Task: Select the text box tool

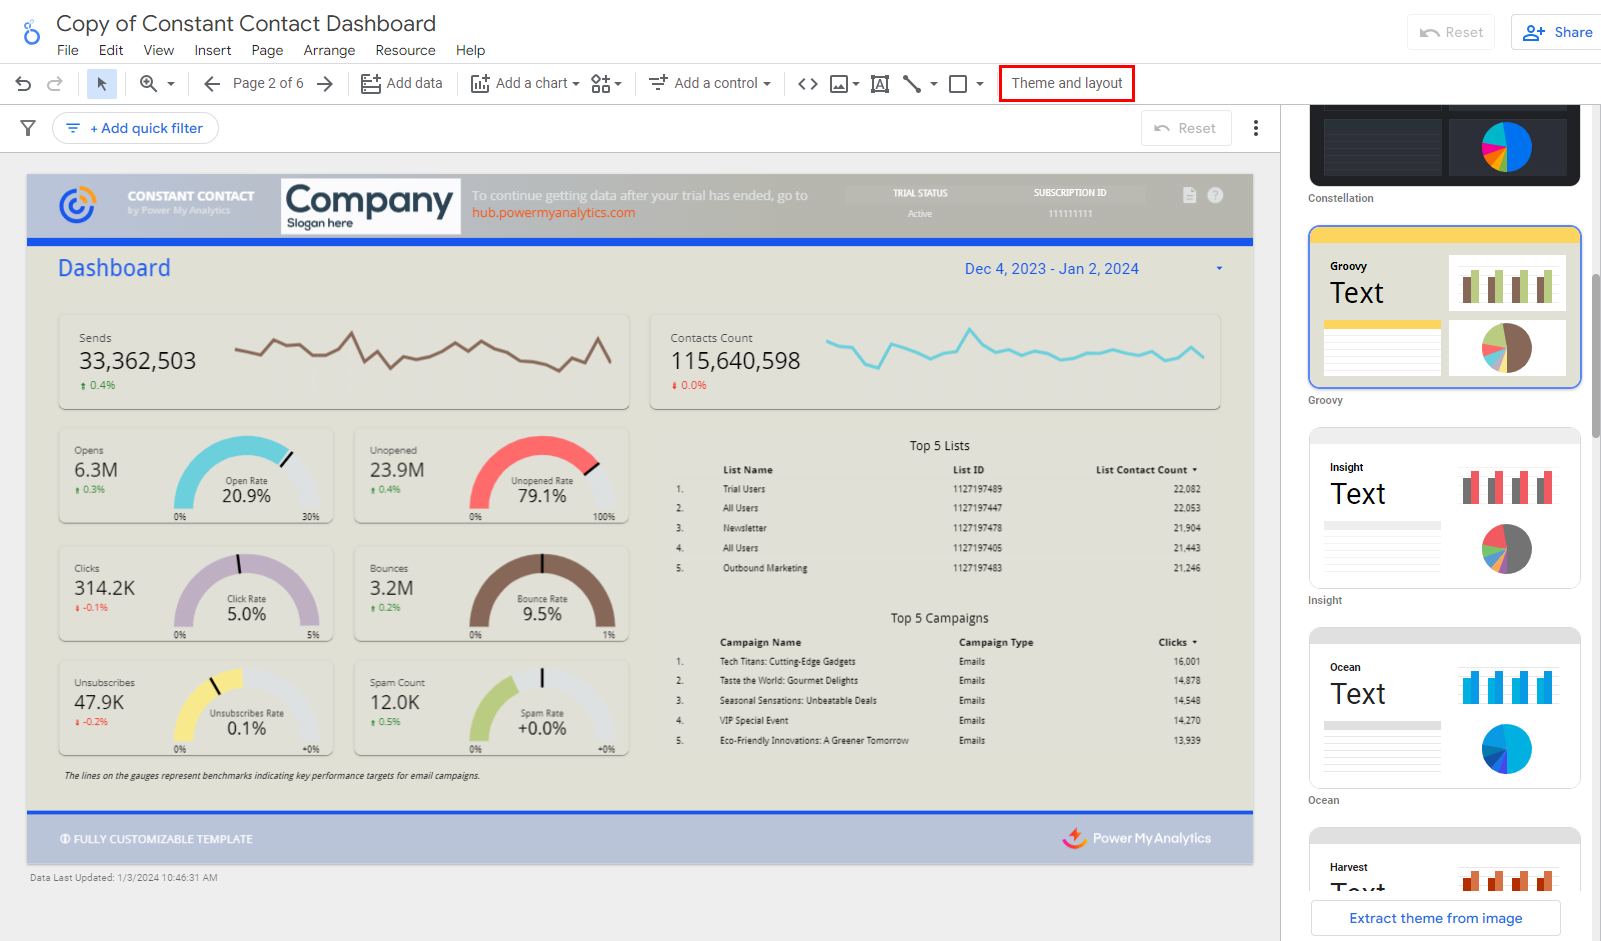Action: pos(880,84)
